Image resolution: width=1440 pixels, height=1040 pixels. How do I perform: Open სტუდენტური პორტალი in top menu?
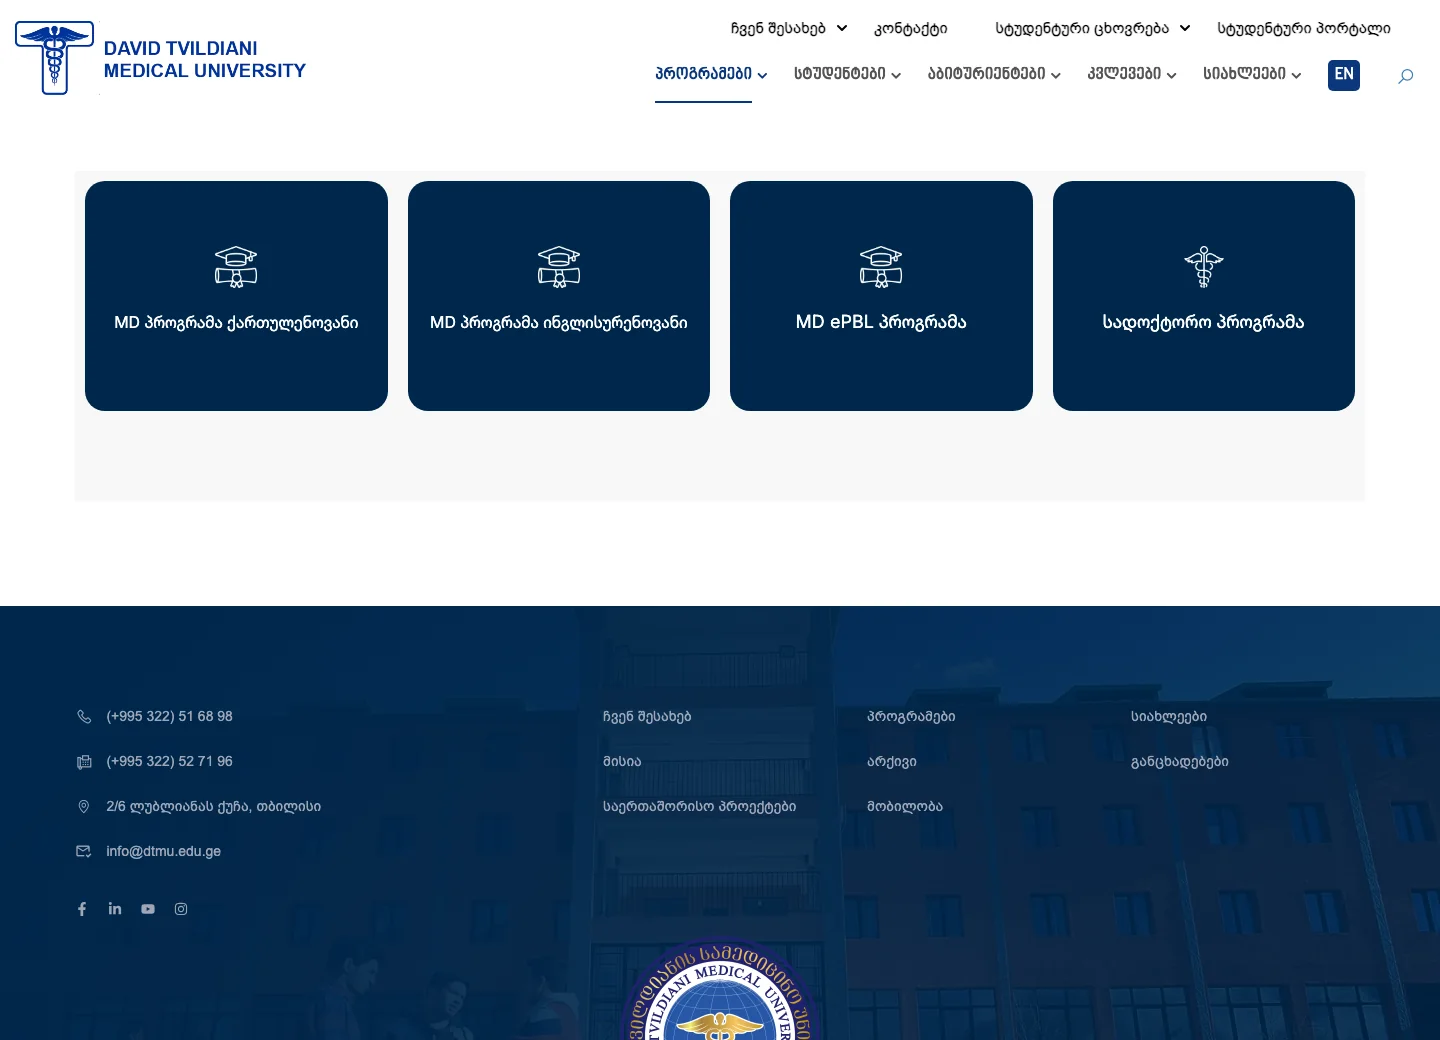(1304, 28)
